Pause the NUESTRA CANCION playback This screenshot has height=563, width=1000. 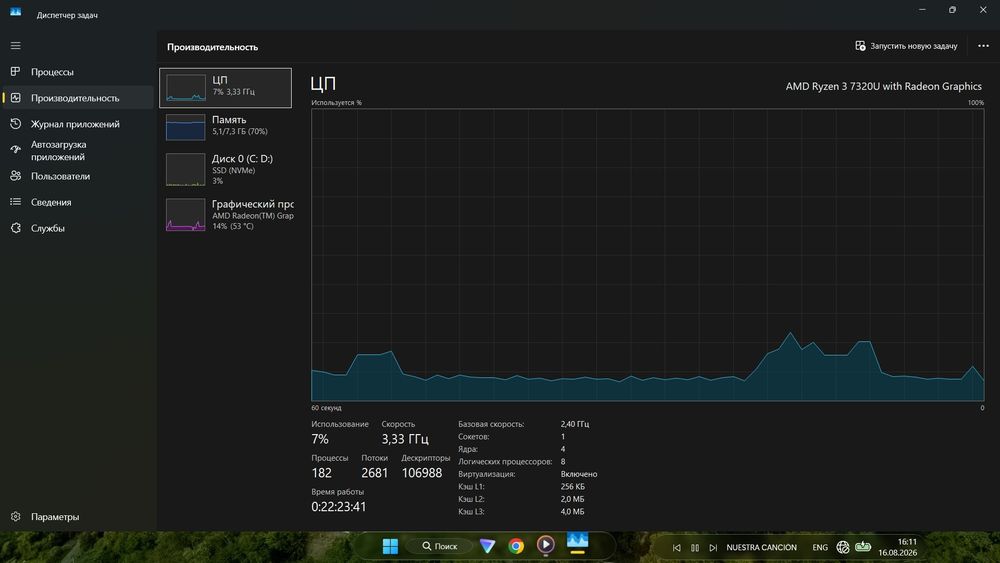click(695, 548)
